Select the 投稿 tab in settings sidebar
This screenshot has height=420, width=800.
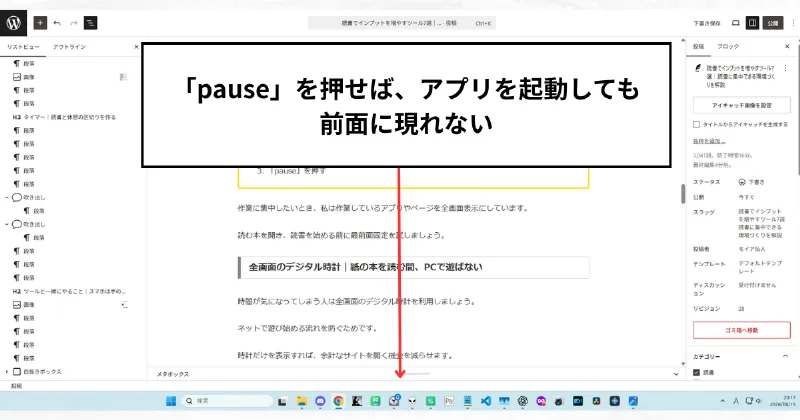click(x=698, y=46)
